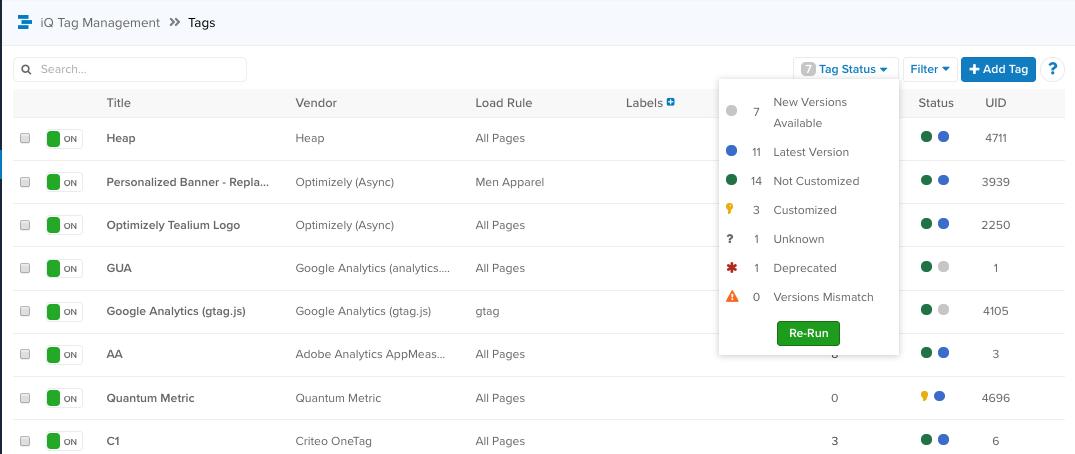Click the yellow Customized pin icon

point(729,208)
